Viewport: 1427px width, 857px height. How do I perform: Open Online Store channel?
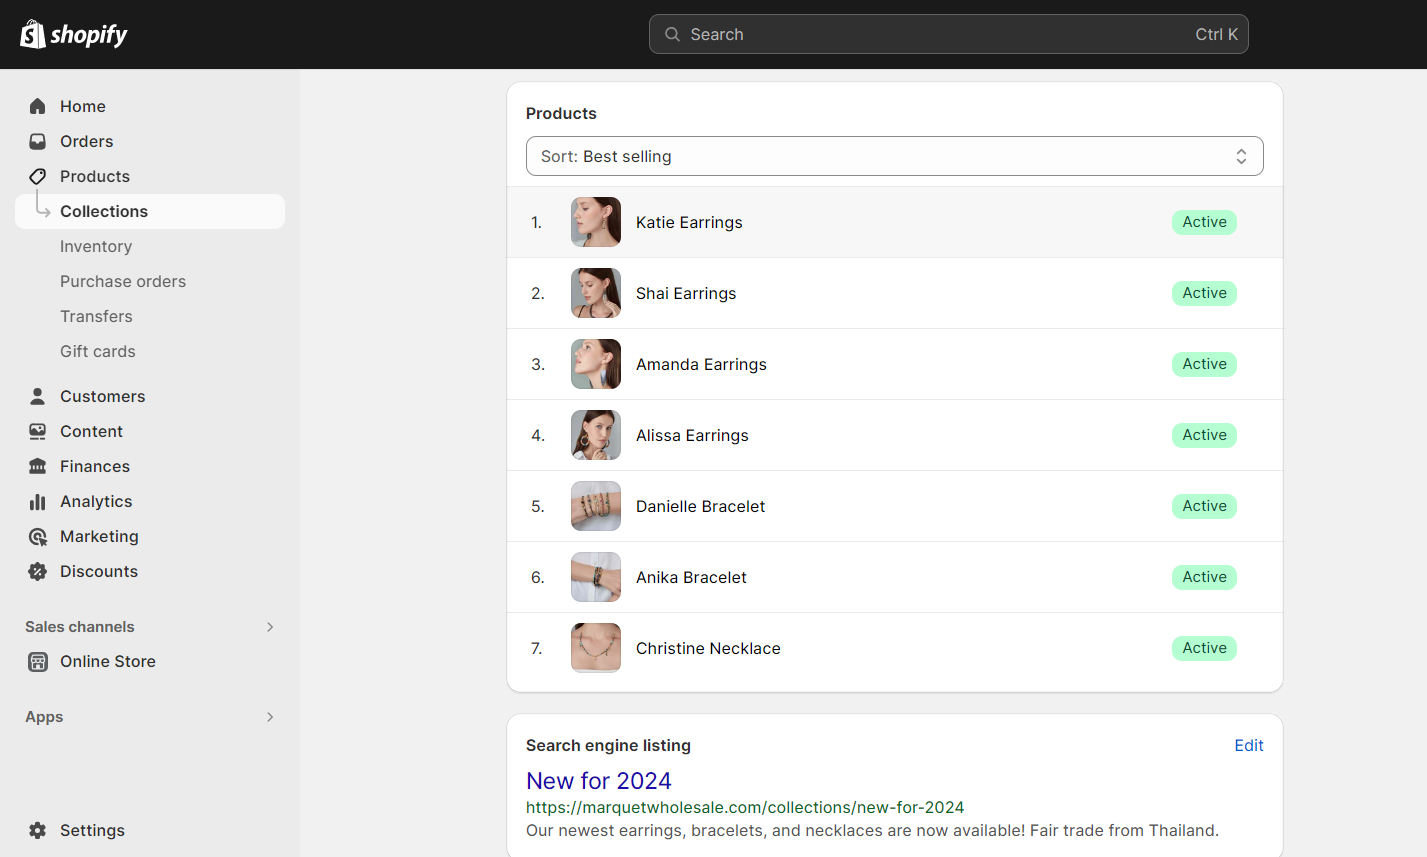click(108, 661)
